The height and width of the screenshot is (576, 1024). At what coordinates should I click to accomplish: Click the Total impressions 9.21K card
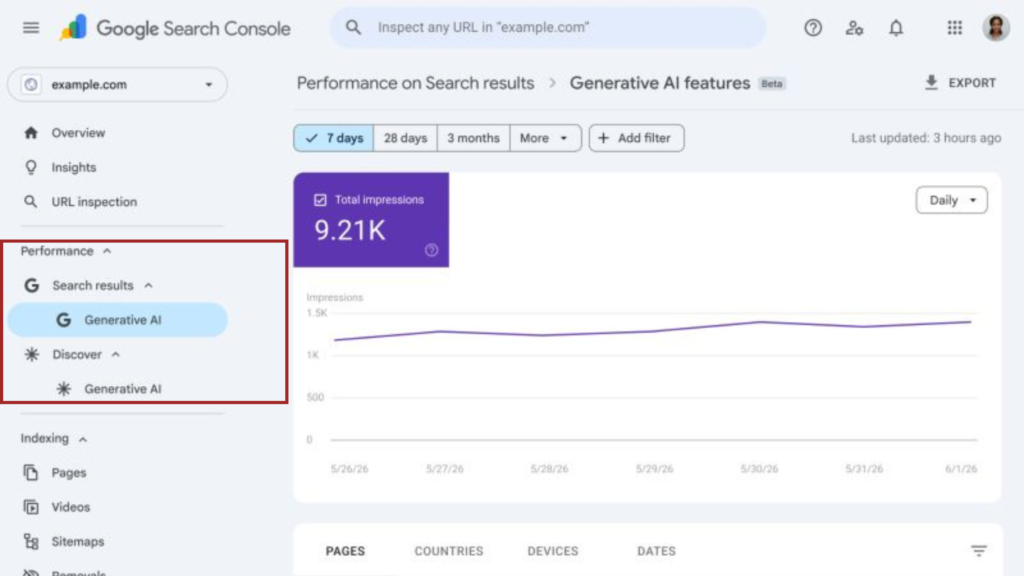point(371,219)
